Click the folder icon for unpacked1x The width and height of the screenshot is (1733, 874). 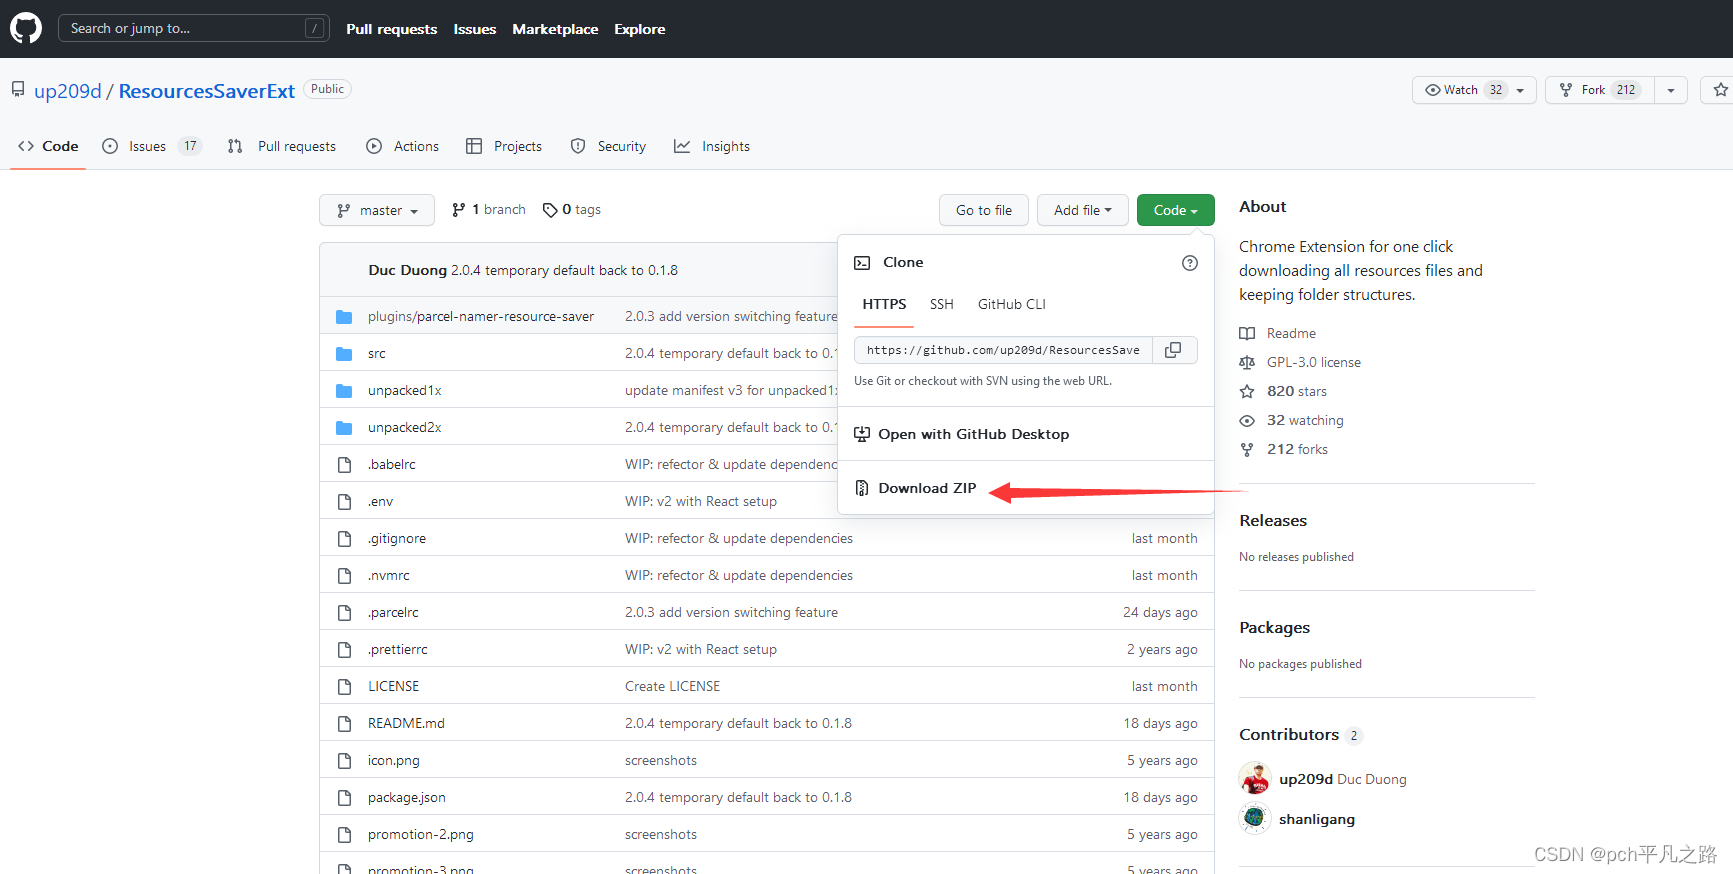344,391
